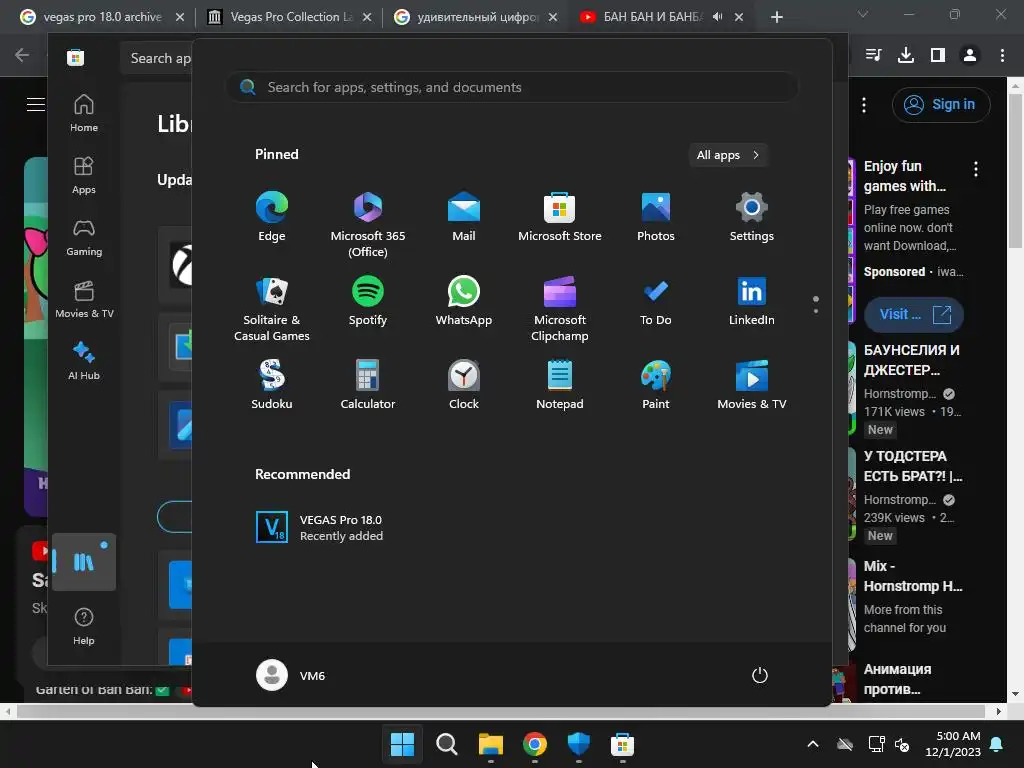The image size is (1024, 768).
Task: Launch WhatsApp
Action: click(464, 300)
